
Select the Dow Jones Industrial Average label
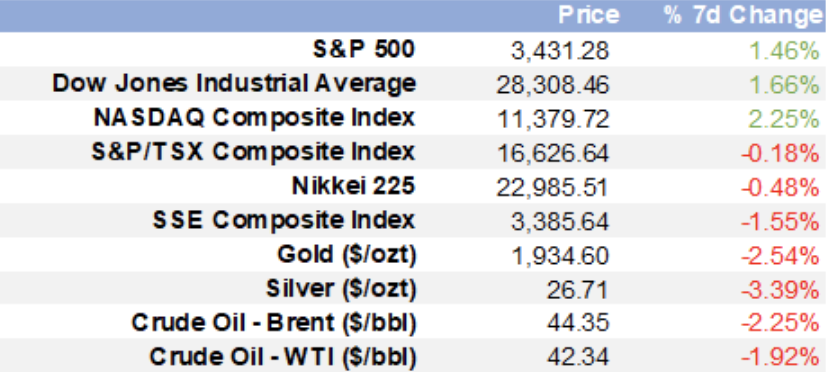[x=234, y=84]
